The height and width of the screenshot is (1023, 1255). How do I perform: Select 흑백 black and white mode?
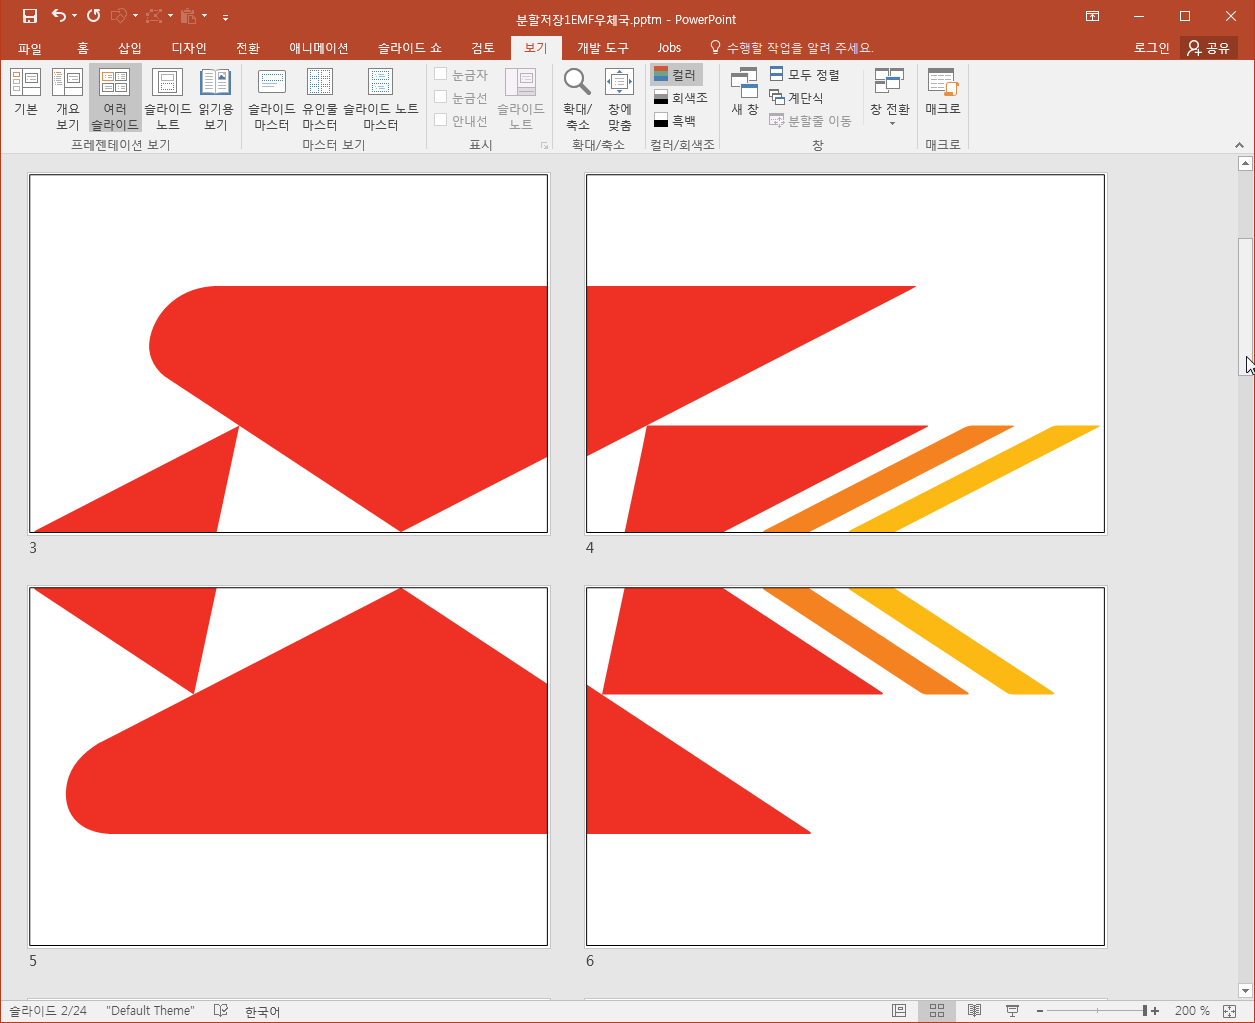(x=675, y=121)
